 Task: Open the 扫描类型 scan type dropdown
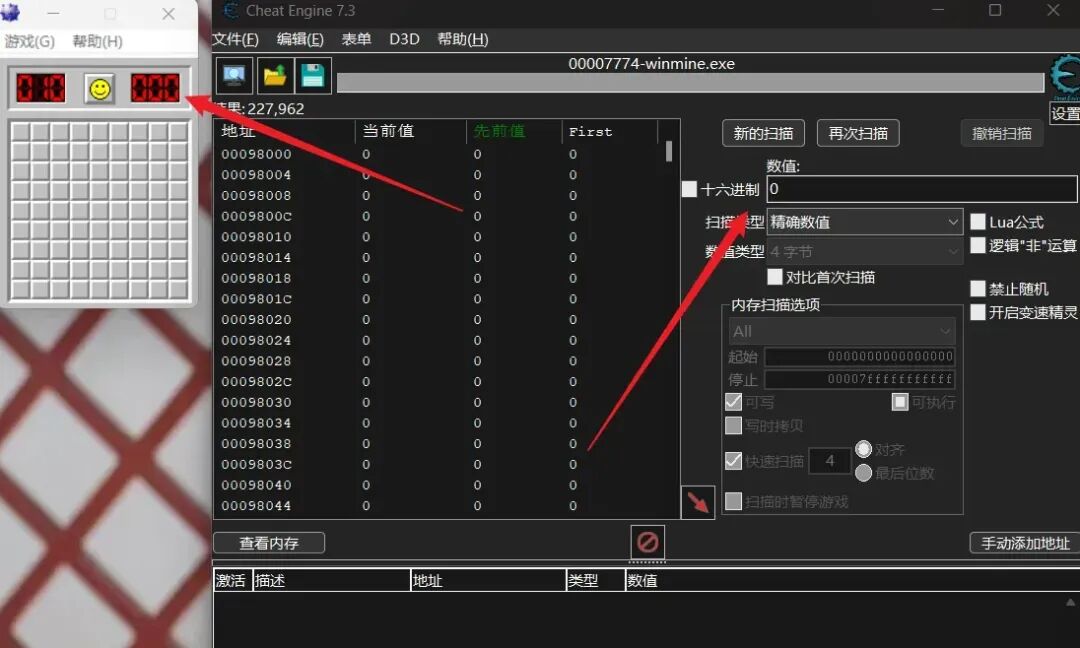pyautogui.click(x=864, y=221)
